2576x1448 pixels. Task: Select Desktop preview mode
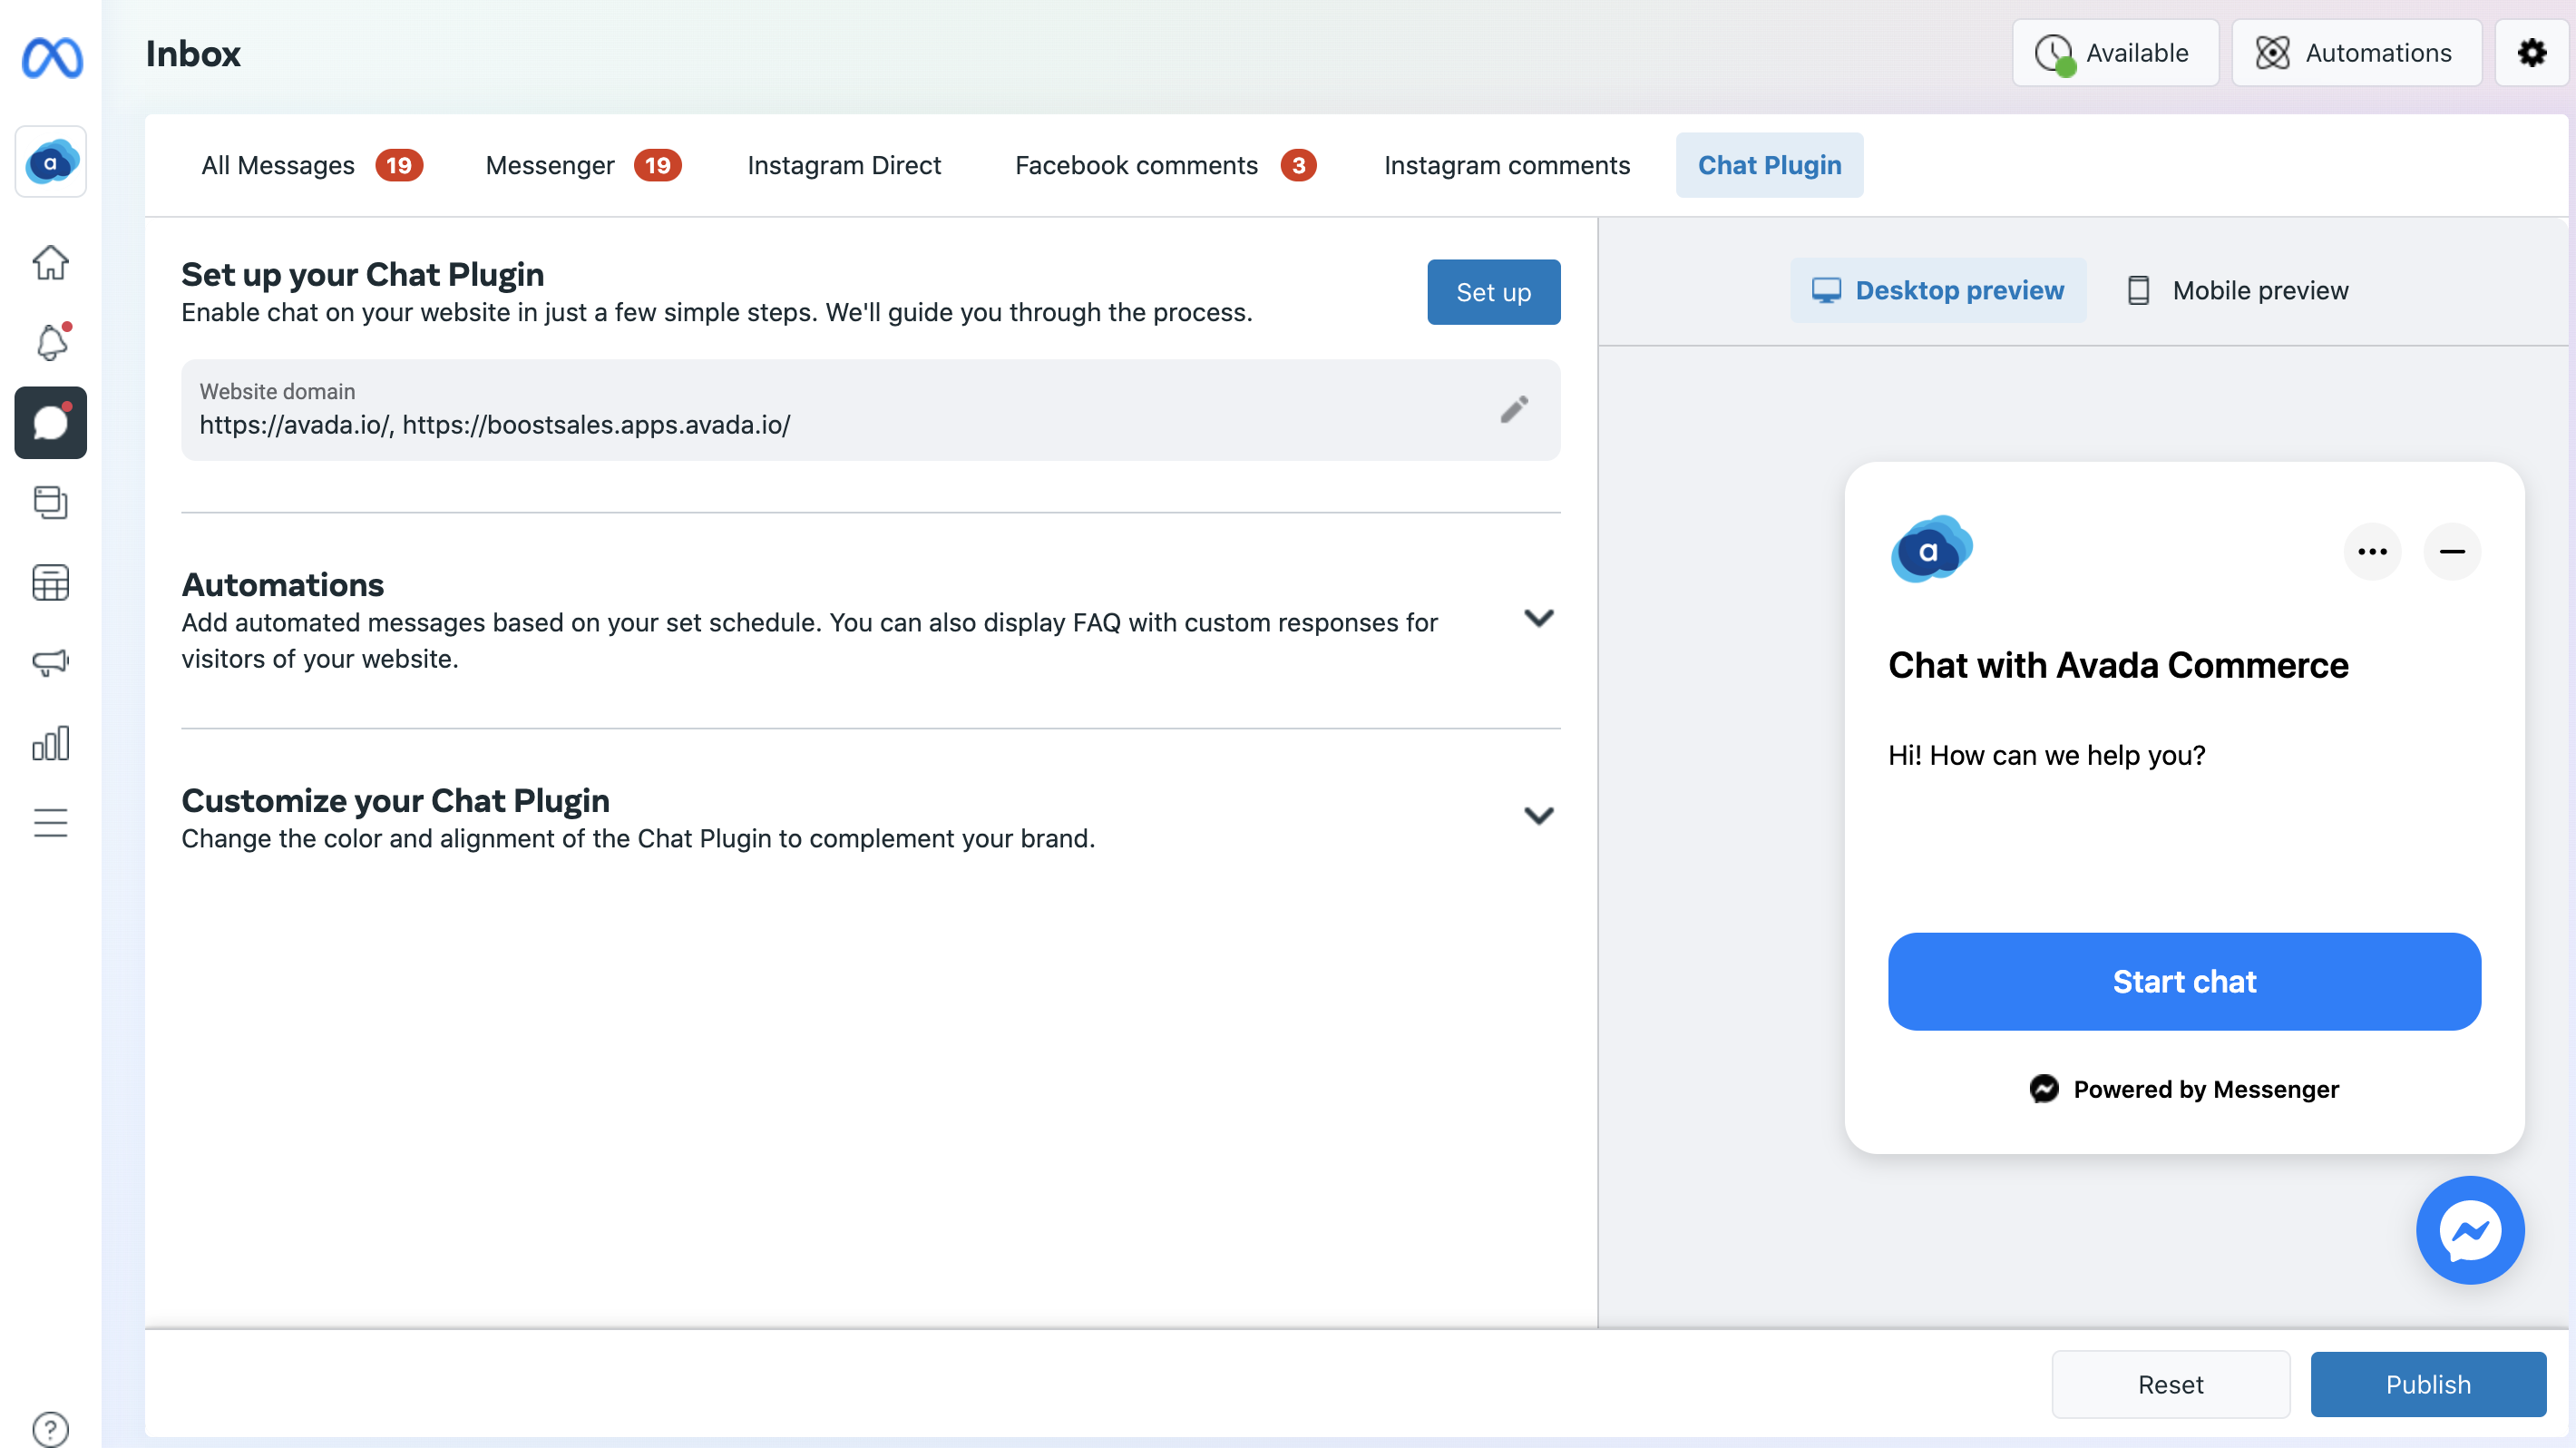[x=1937, y=291]
